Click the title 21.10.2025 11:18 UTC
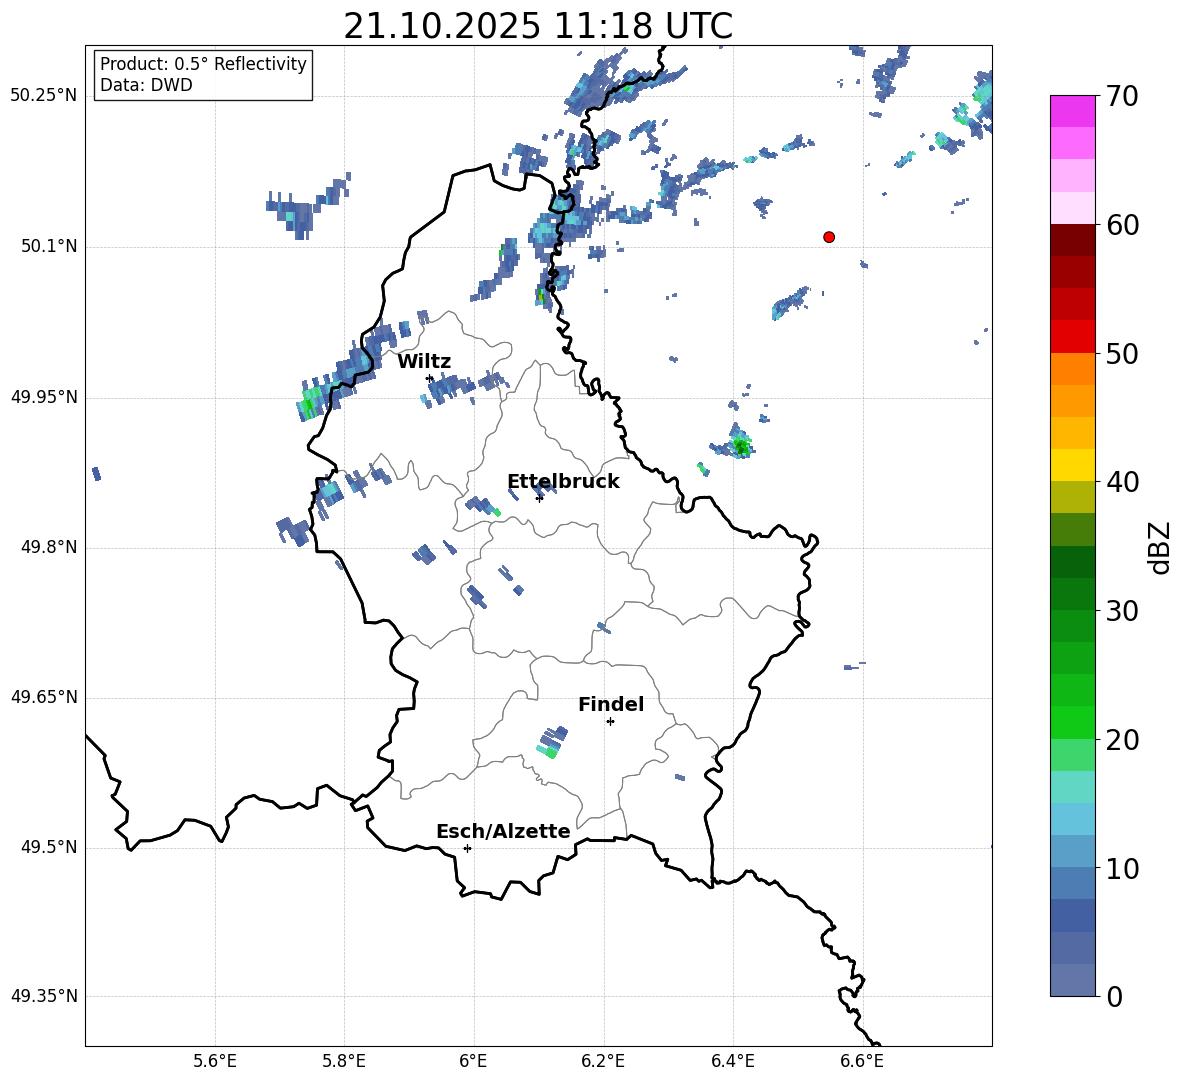The image size is (1184, 1081). click(x=538, y=26)
